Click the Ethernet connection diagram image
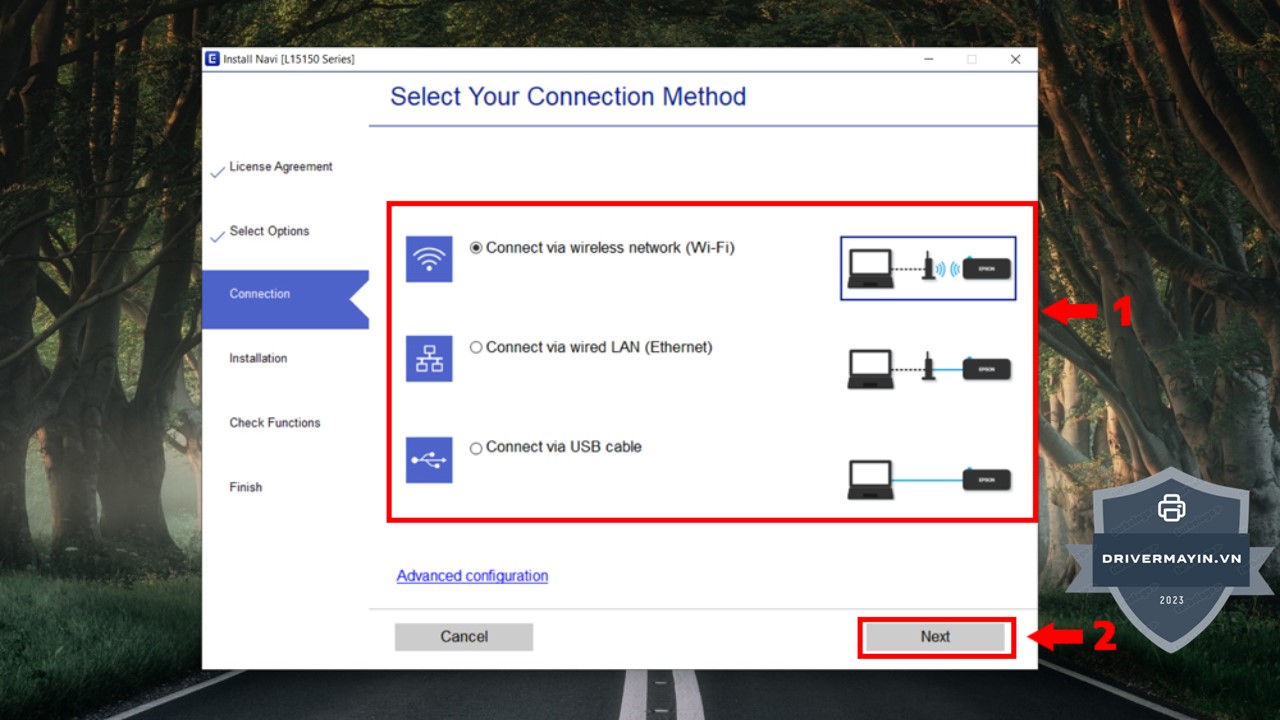The height and width of the screenshot is (720, 1280). 928,368
